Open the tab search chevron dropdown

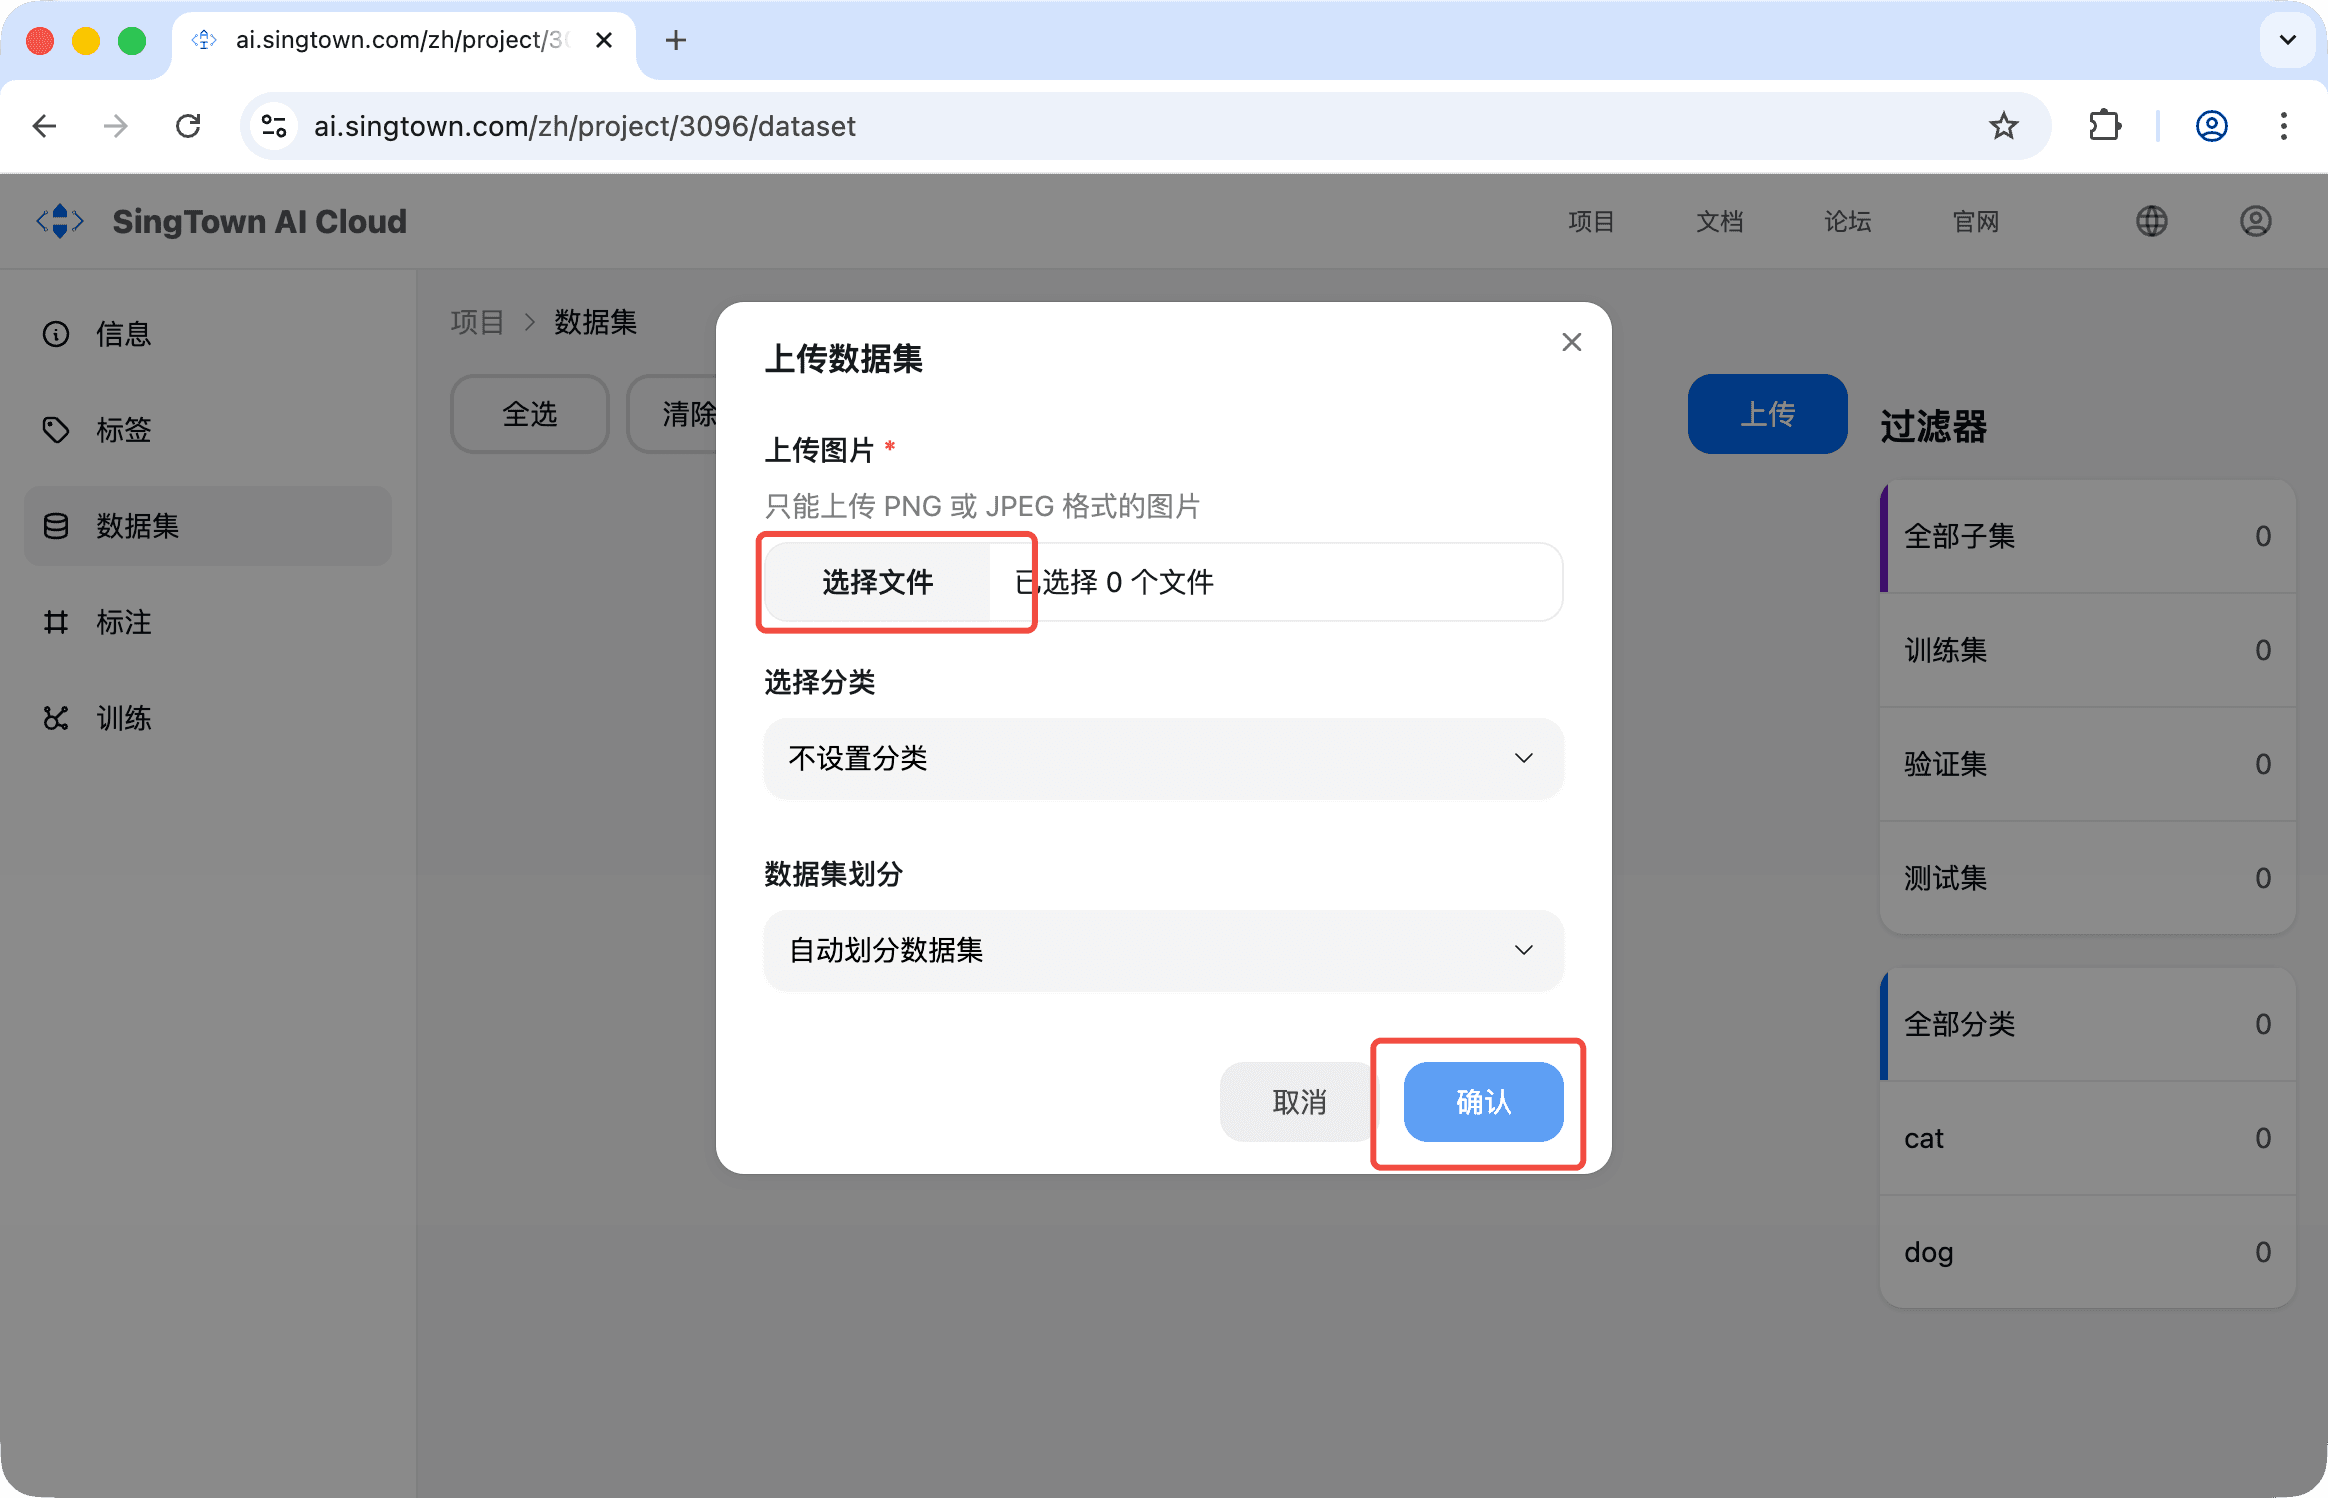[x=2287, y=41]
